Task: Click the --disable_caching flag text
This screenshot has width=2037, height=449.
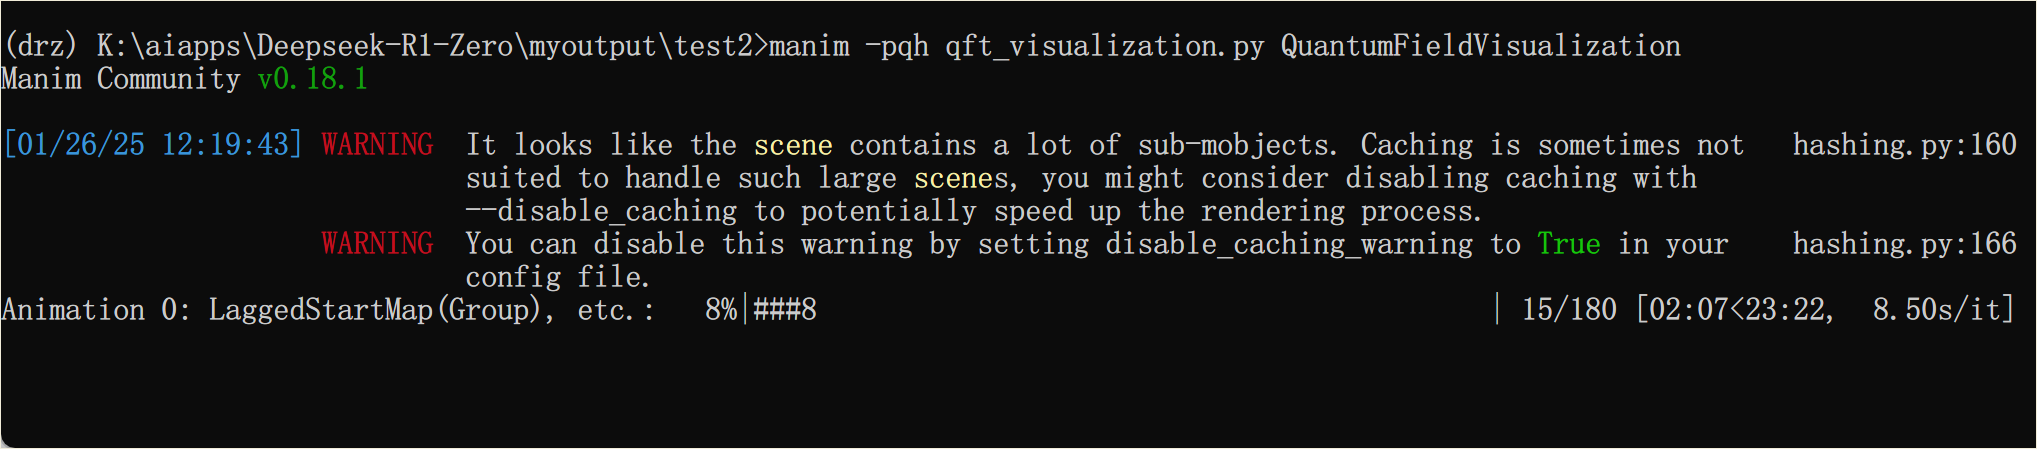Action: coord(601,211)
